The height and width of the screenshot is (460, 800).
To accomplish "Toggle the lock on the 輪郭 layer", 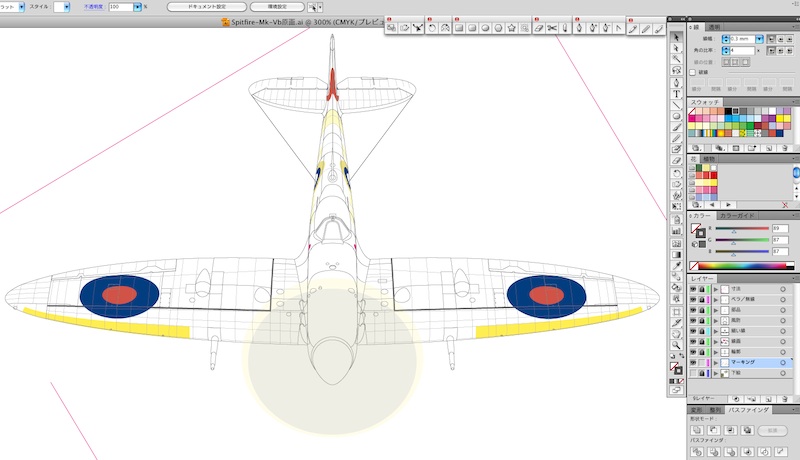I will coord(702,352).
